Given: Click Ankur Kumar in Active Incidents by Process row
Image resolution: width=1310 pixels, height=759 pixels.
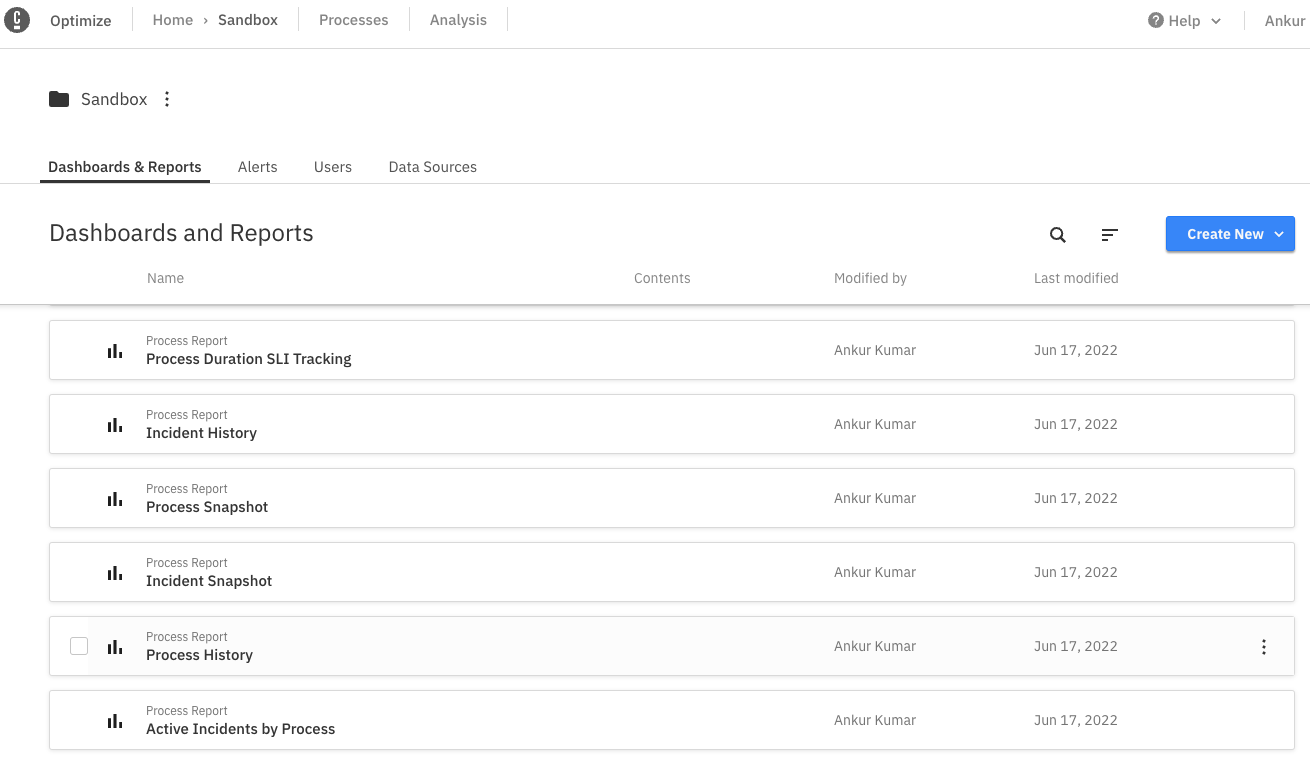Looking at the screenshot, I should (875, 720).
